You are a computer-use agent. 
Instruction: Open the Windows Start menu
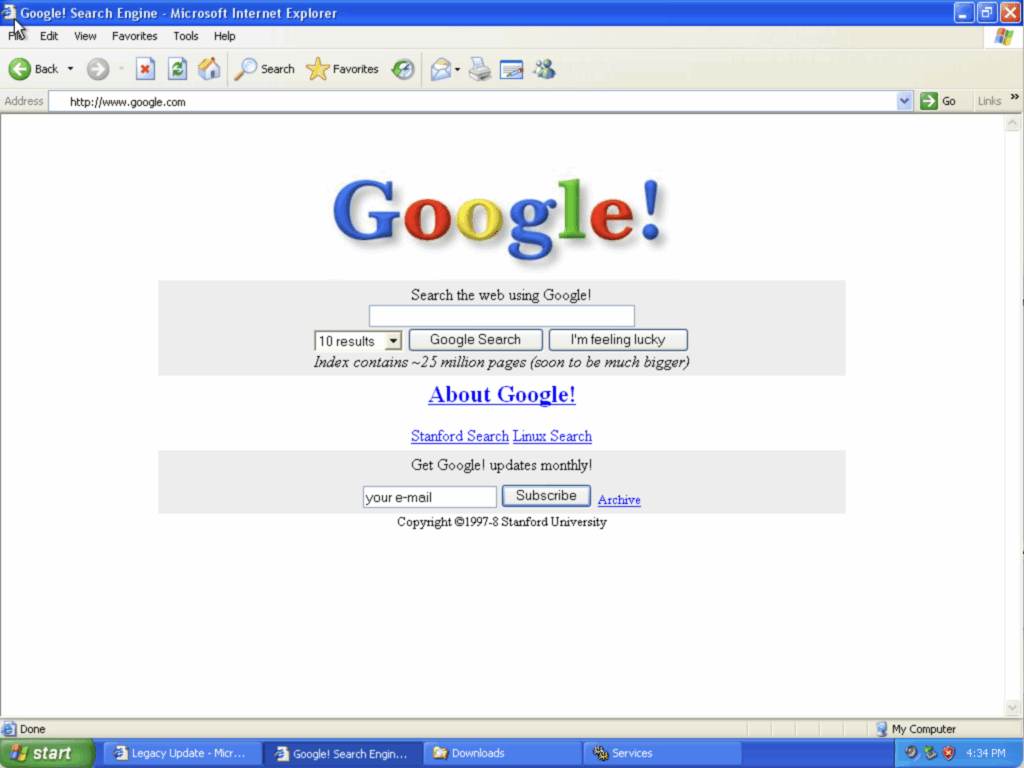pos(46,753)
